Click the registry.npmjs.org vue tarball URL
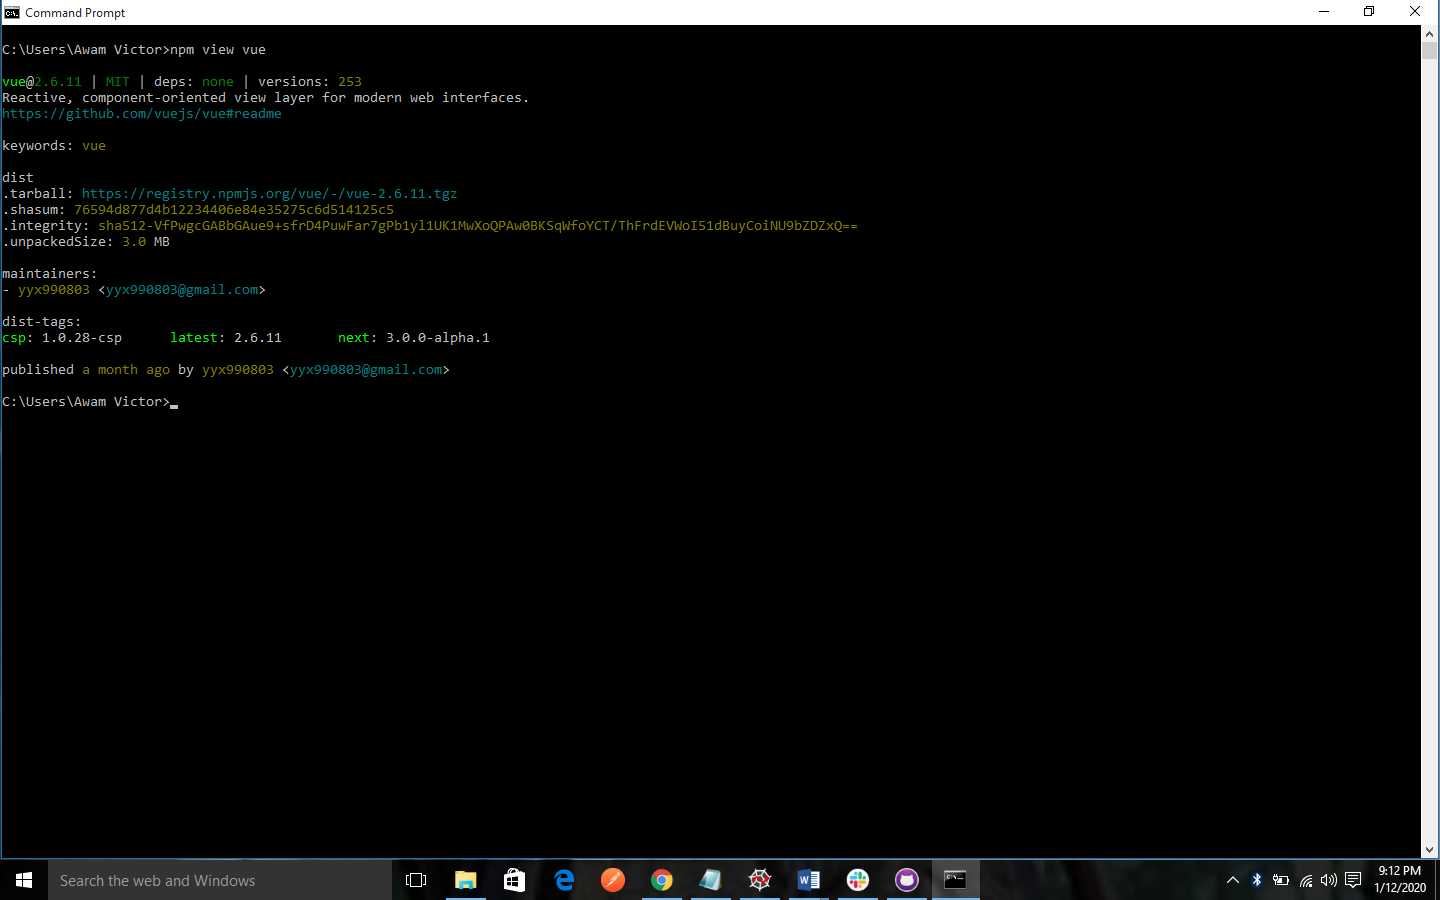The height and width of the screenshot is (900, 1440). click(x=269, y=194)
